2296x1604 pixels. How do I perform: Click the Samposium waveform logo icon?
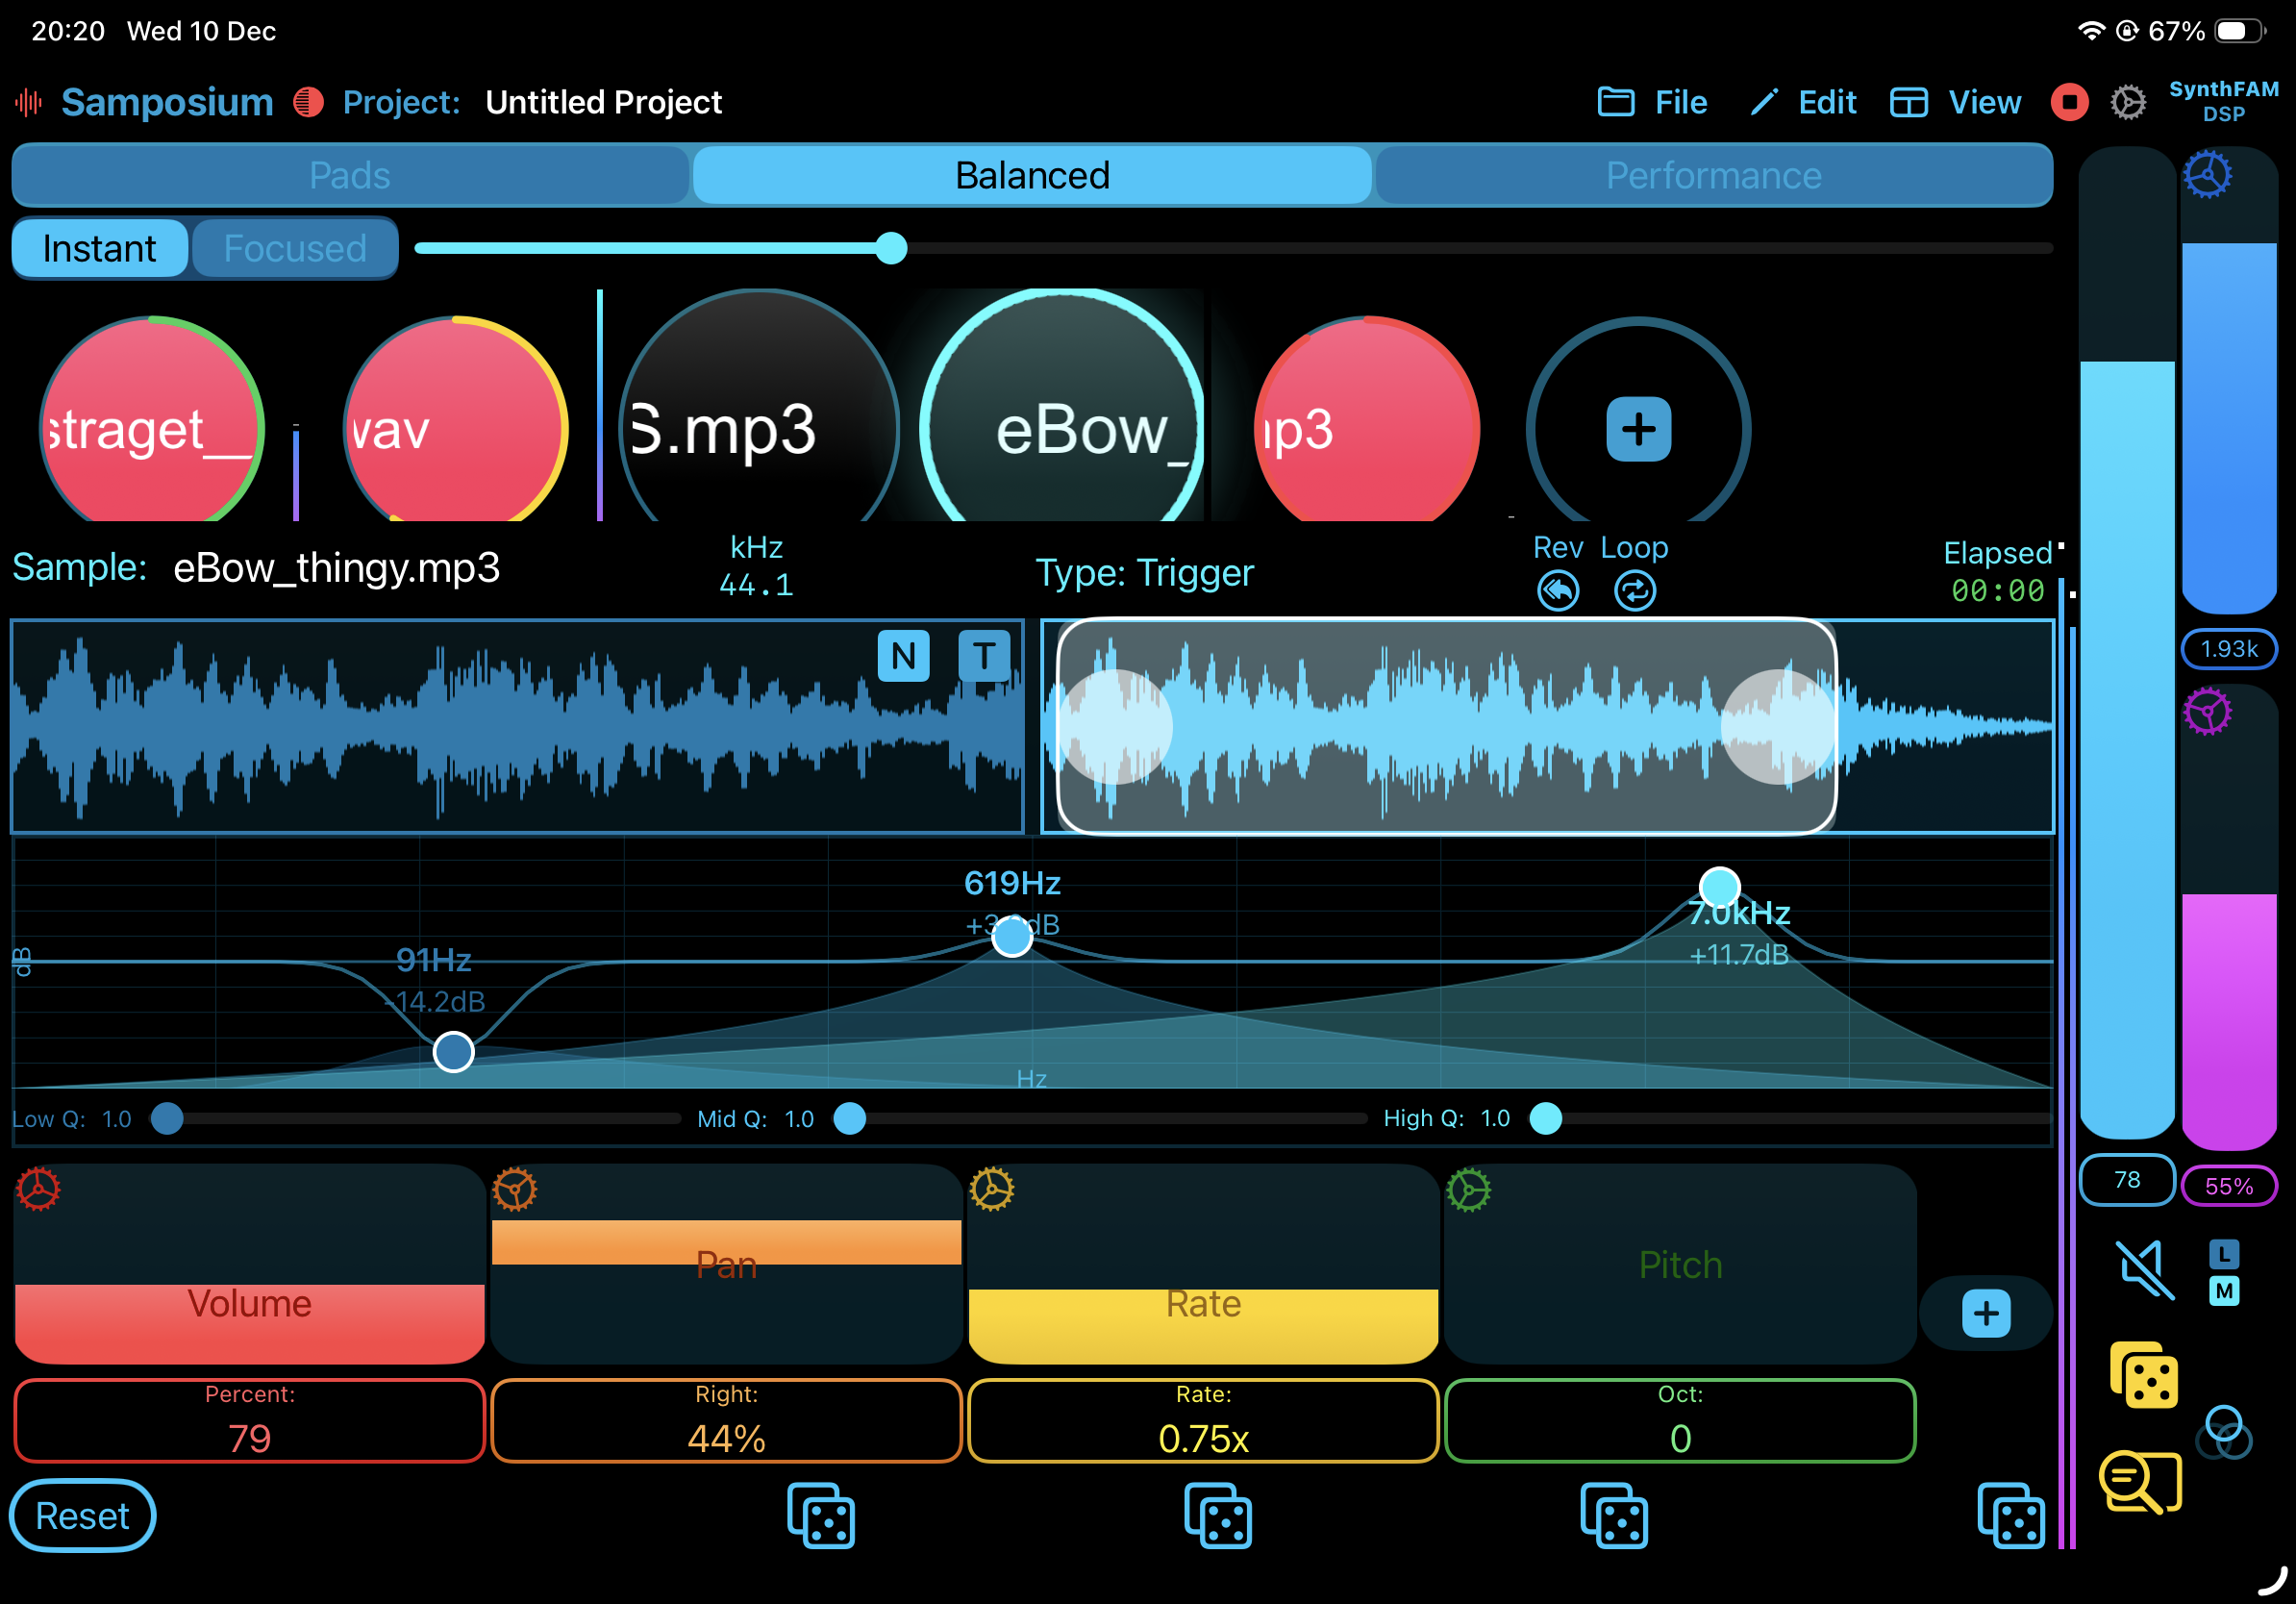pos(29,102)
